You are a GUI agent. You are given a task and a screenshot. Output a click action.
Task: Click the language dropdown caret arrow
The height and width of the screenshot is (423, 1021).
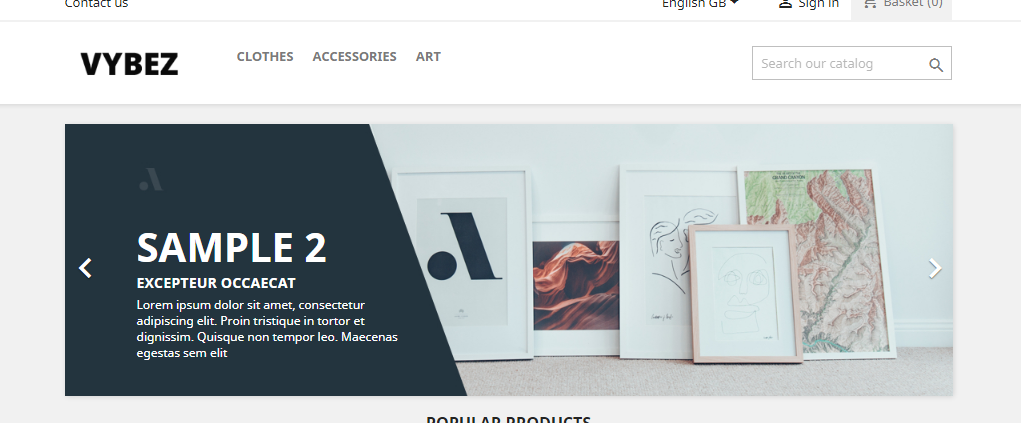[x=734, y=3]
